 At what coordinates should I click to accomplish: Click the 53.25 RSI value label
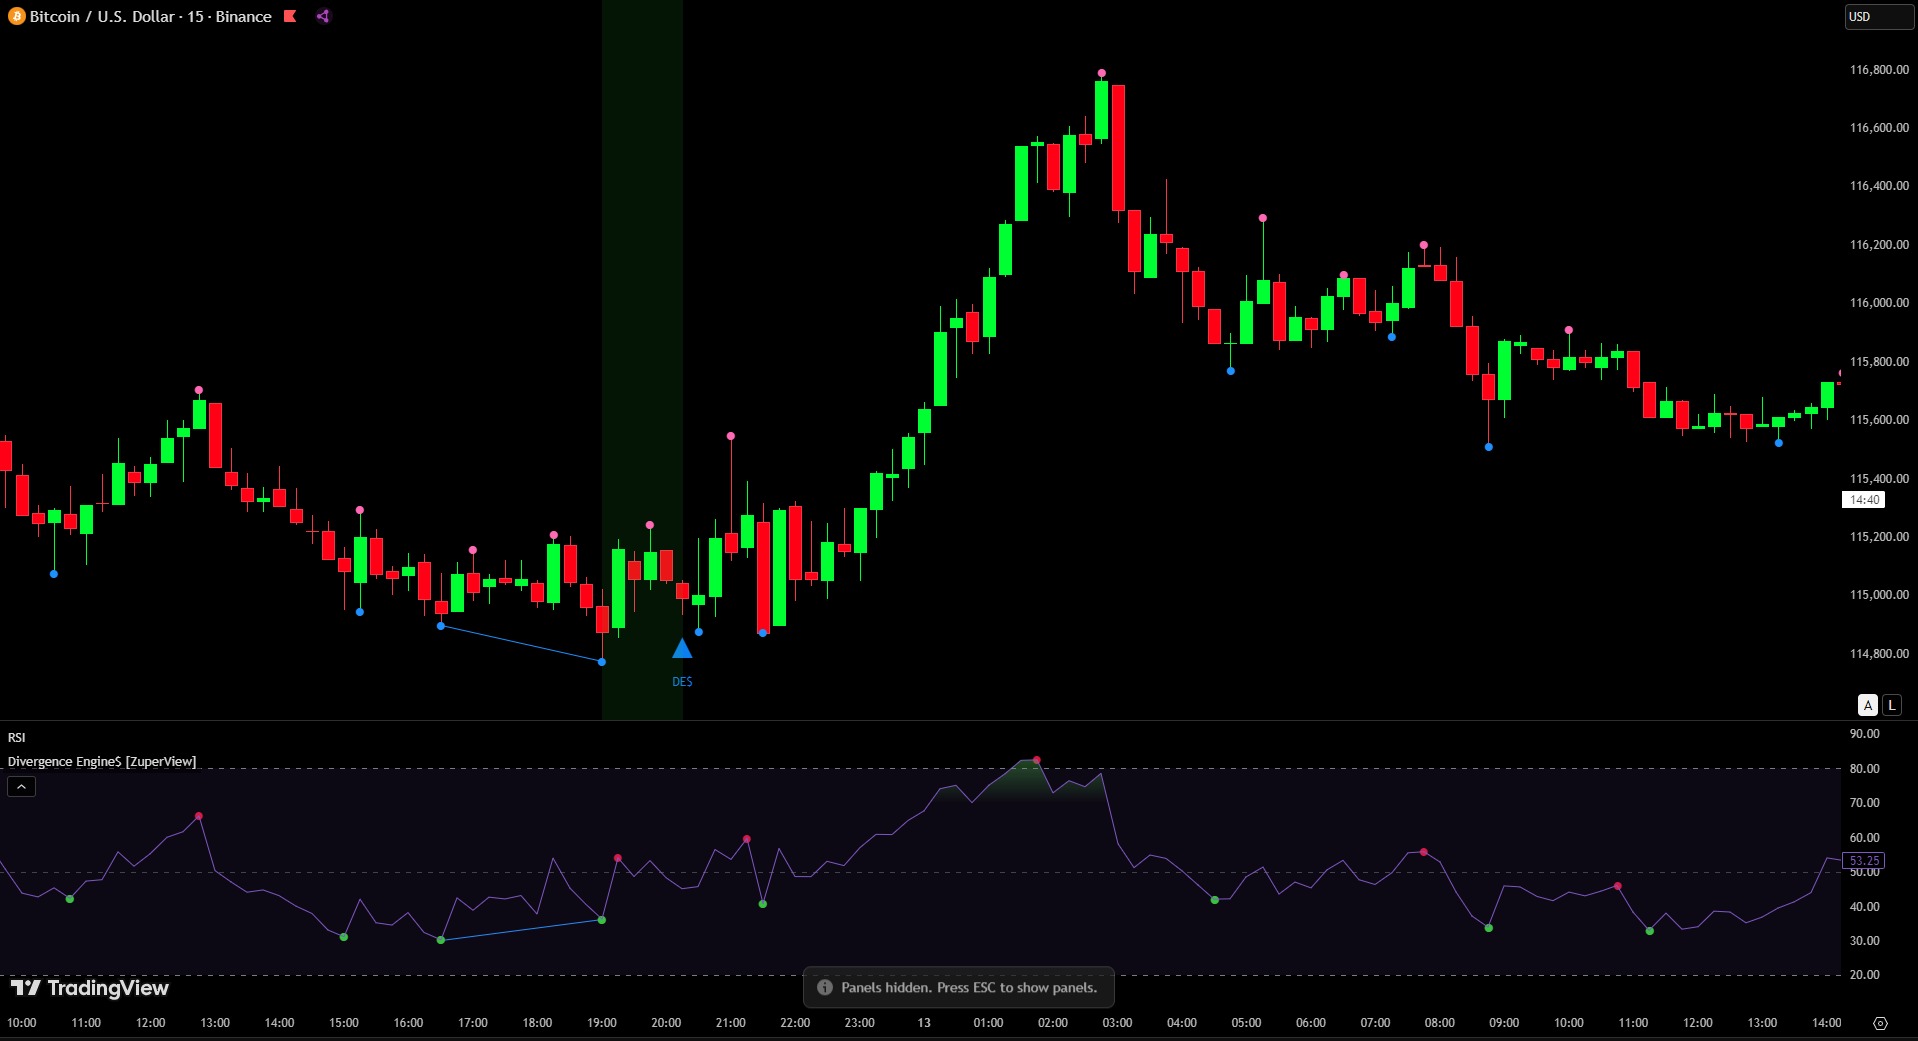(x=1864, y=860)
